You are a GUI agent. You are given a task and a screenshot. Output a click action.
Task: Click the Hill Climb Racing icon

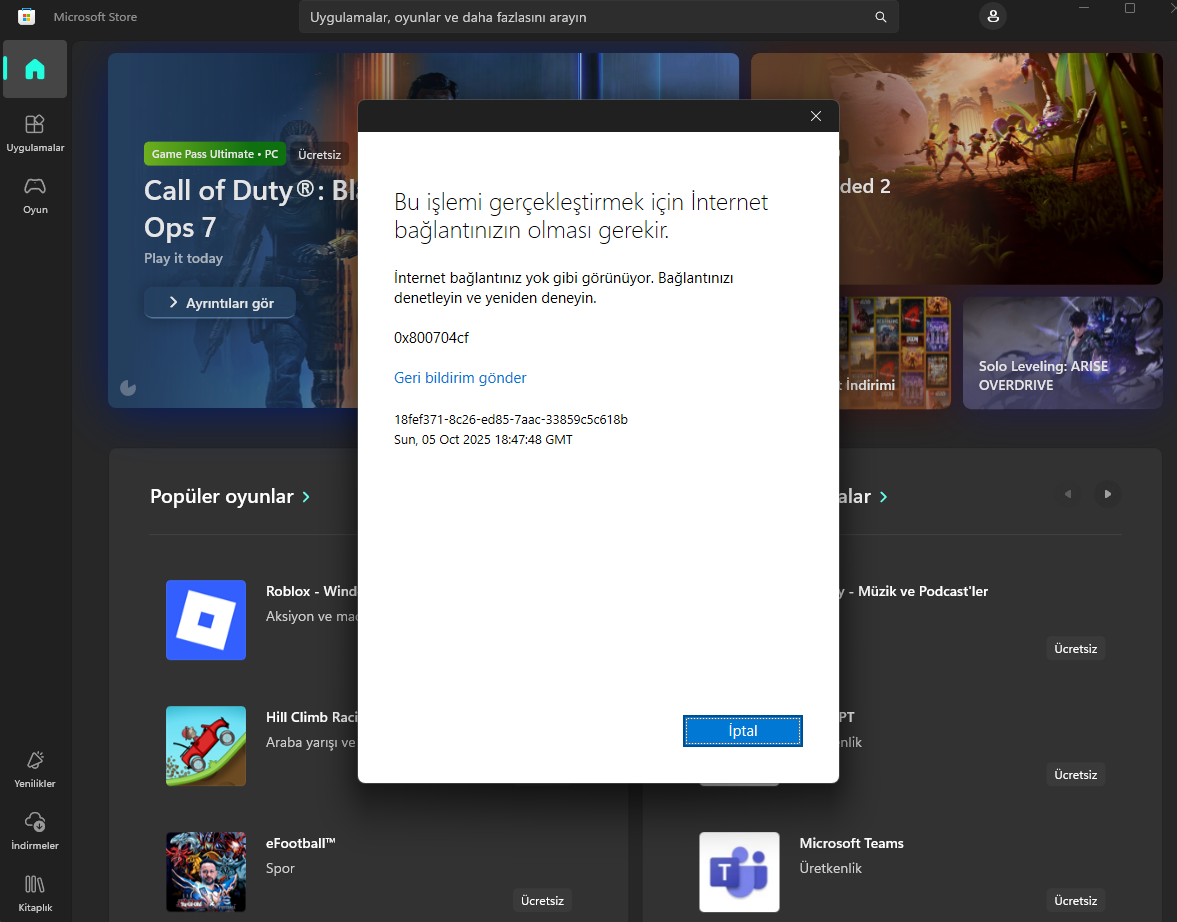(x=206, y=746)
